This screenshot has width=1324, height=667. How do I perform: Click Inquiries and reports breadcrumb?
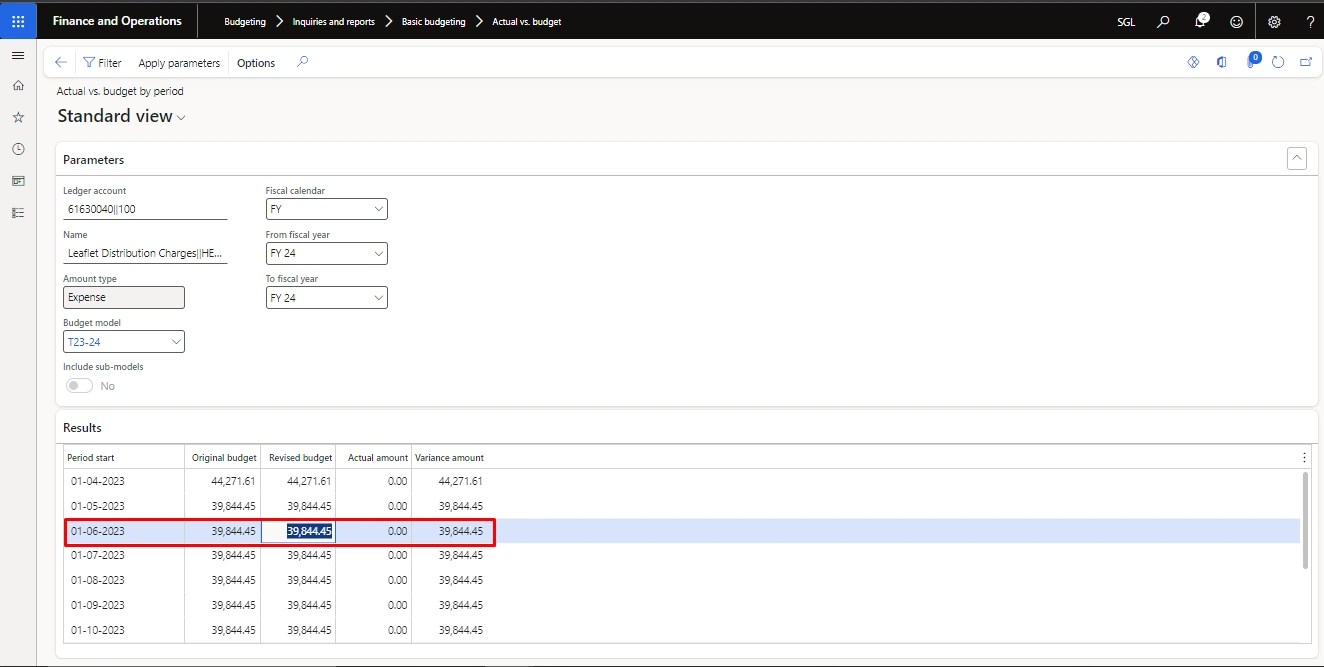(334, 21)
